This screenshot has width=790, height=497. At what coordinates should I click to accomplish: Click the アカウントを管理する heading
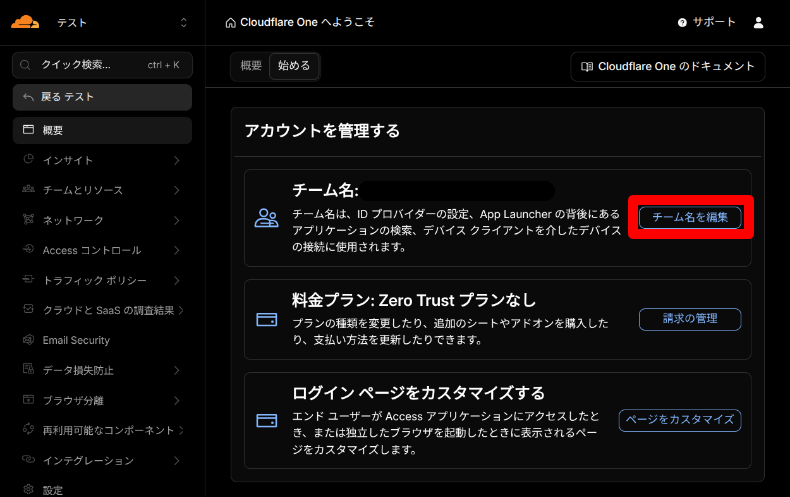(x=322, y=131)
